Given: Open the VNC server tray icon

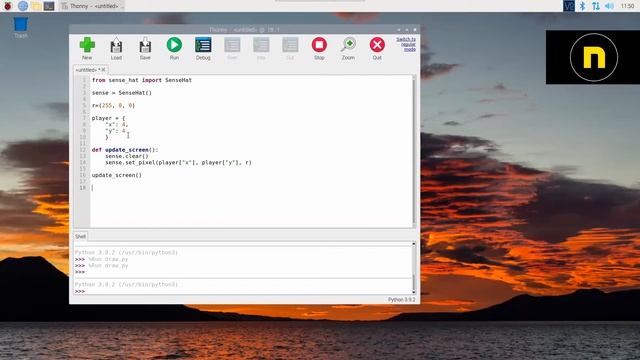Looking at the screenshot, I should coord(569,6).
